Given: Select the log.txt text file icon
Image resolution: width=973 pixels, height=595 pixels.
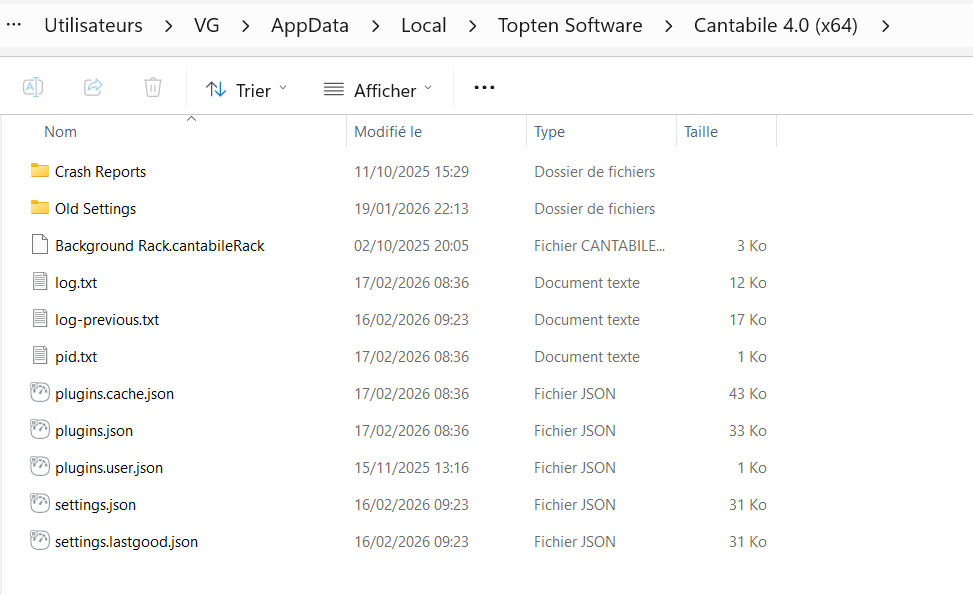Looking at the screenshot, I should [x=40, y=282].
